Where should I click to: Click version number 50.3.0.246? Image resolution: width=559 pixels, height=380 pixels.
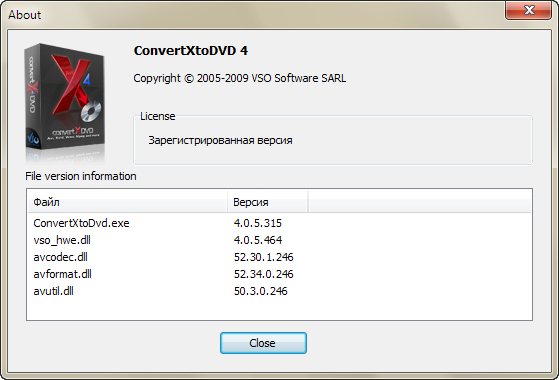[x=260, y=291]
